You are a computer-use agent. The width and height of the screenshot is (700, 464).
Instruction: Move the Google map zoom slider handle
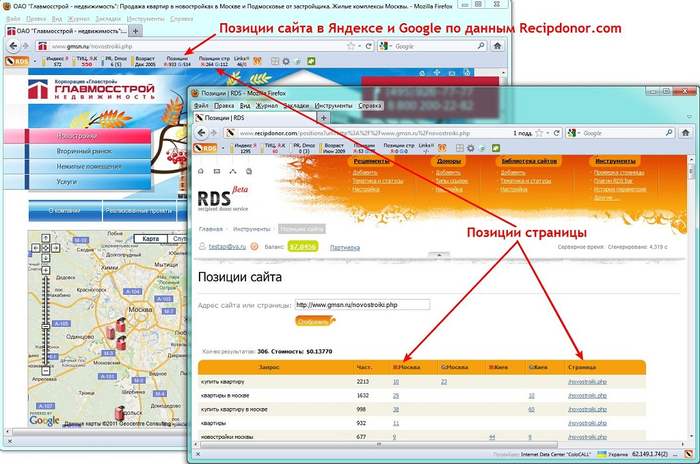click(46, 326)
